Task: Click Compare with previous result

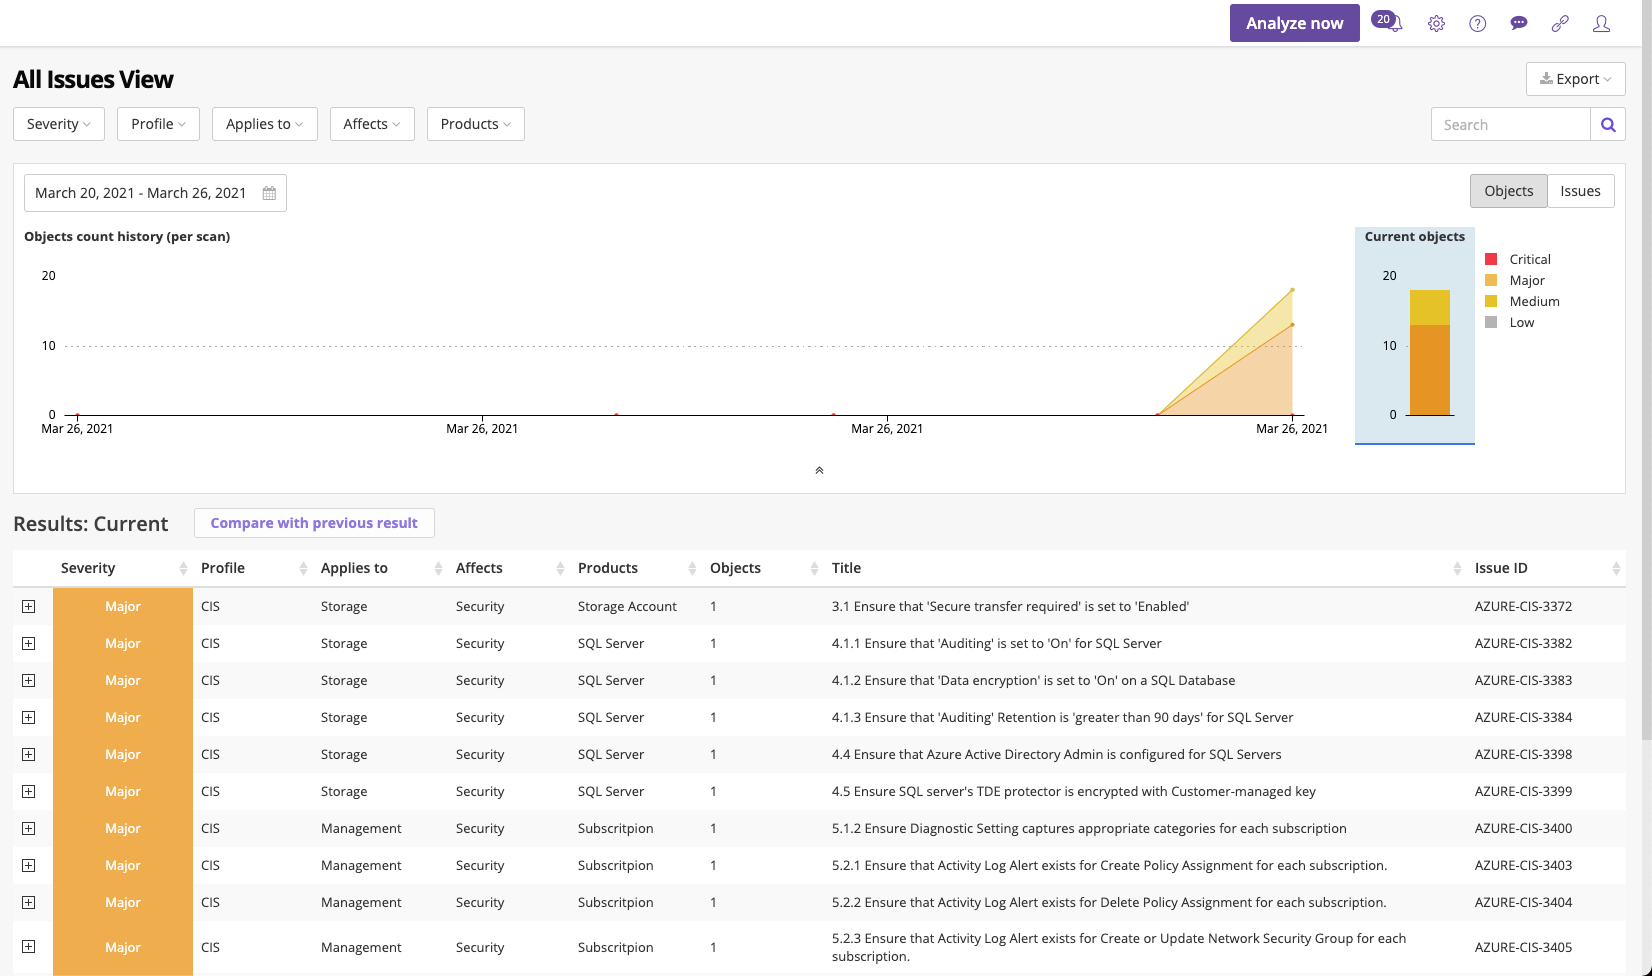Action: point(314,523)
